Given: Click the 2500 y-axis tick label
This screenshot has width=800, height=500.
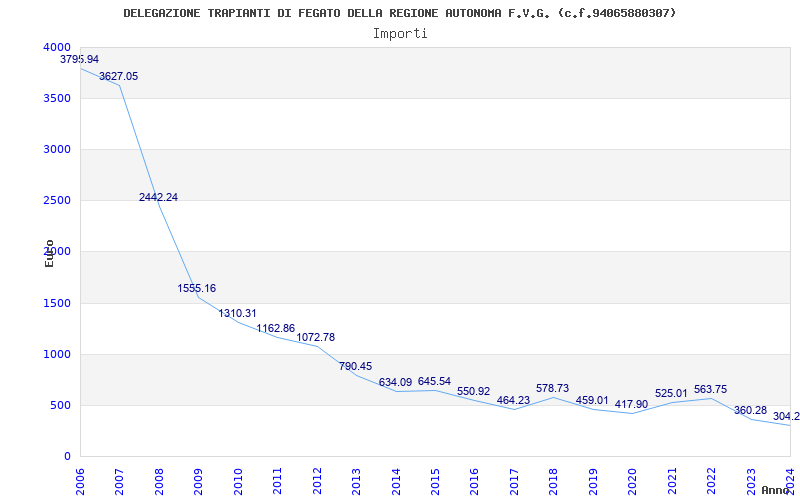Looking at the screenshot, I should tap(57, 200).
